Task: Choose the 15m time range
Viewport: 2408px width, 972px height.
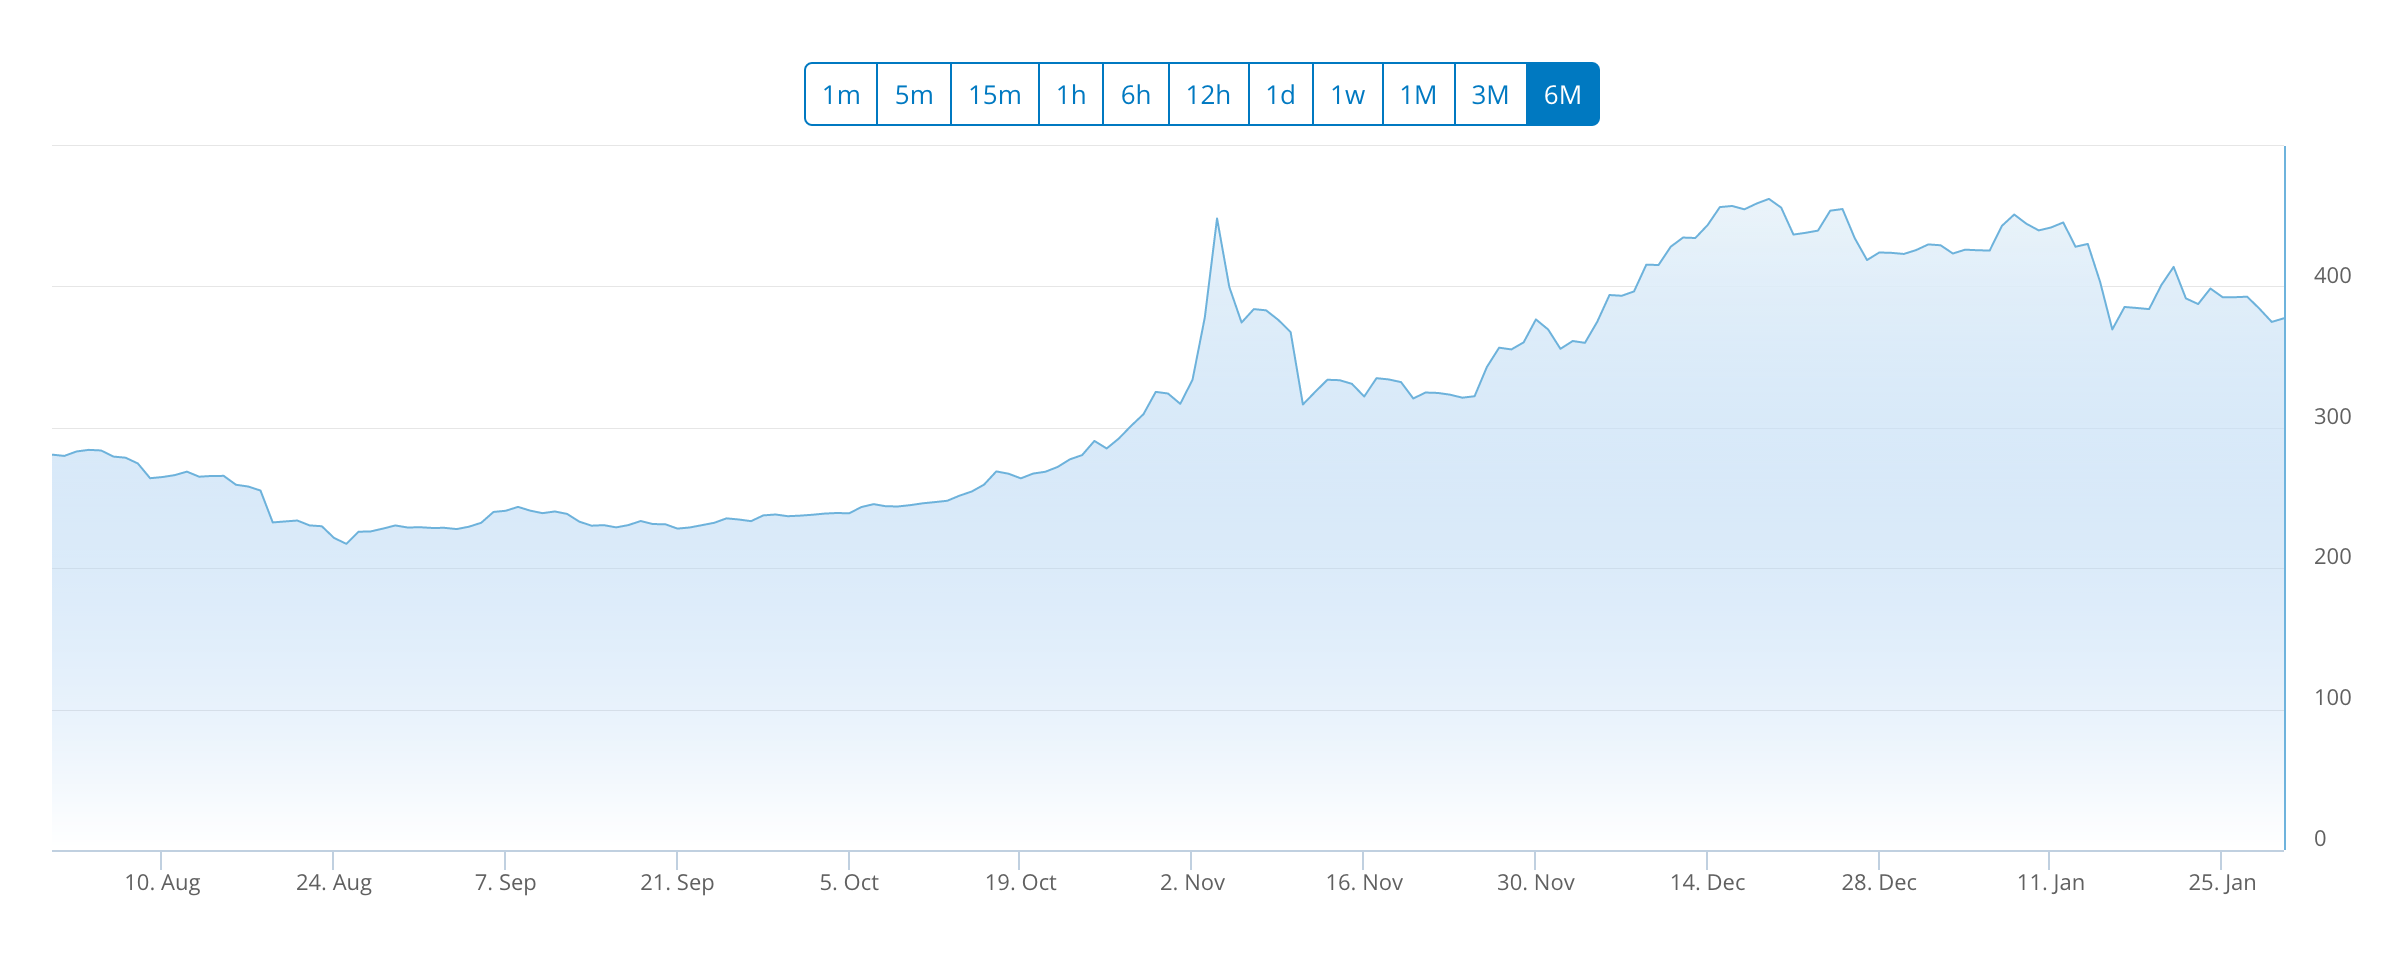Action: pyautogui.click(x=995, y=95)
